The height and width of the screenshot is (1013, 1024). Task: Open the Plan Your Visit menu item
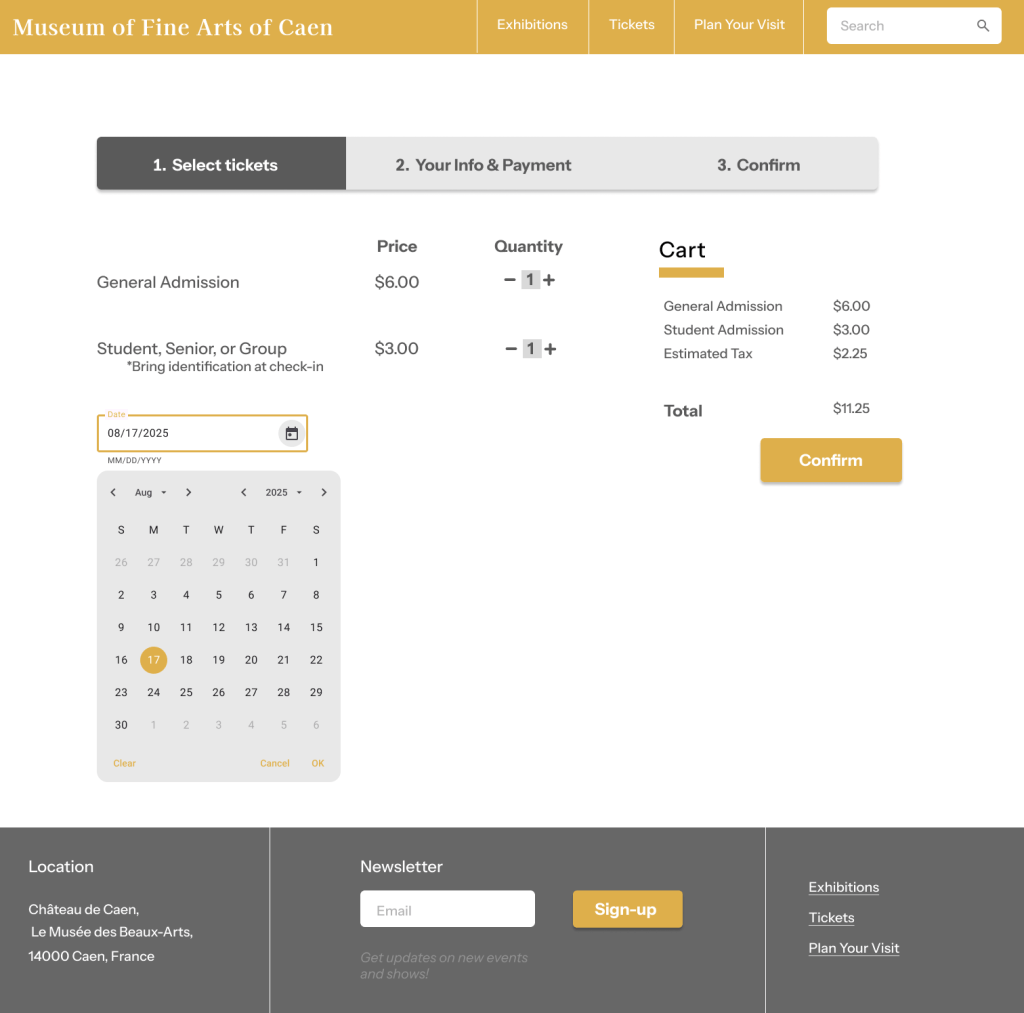coord(739,25)
